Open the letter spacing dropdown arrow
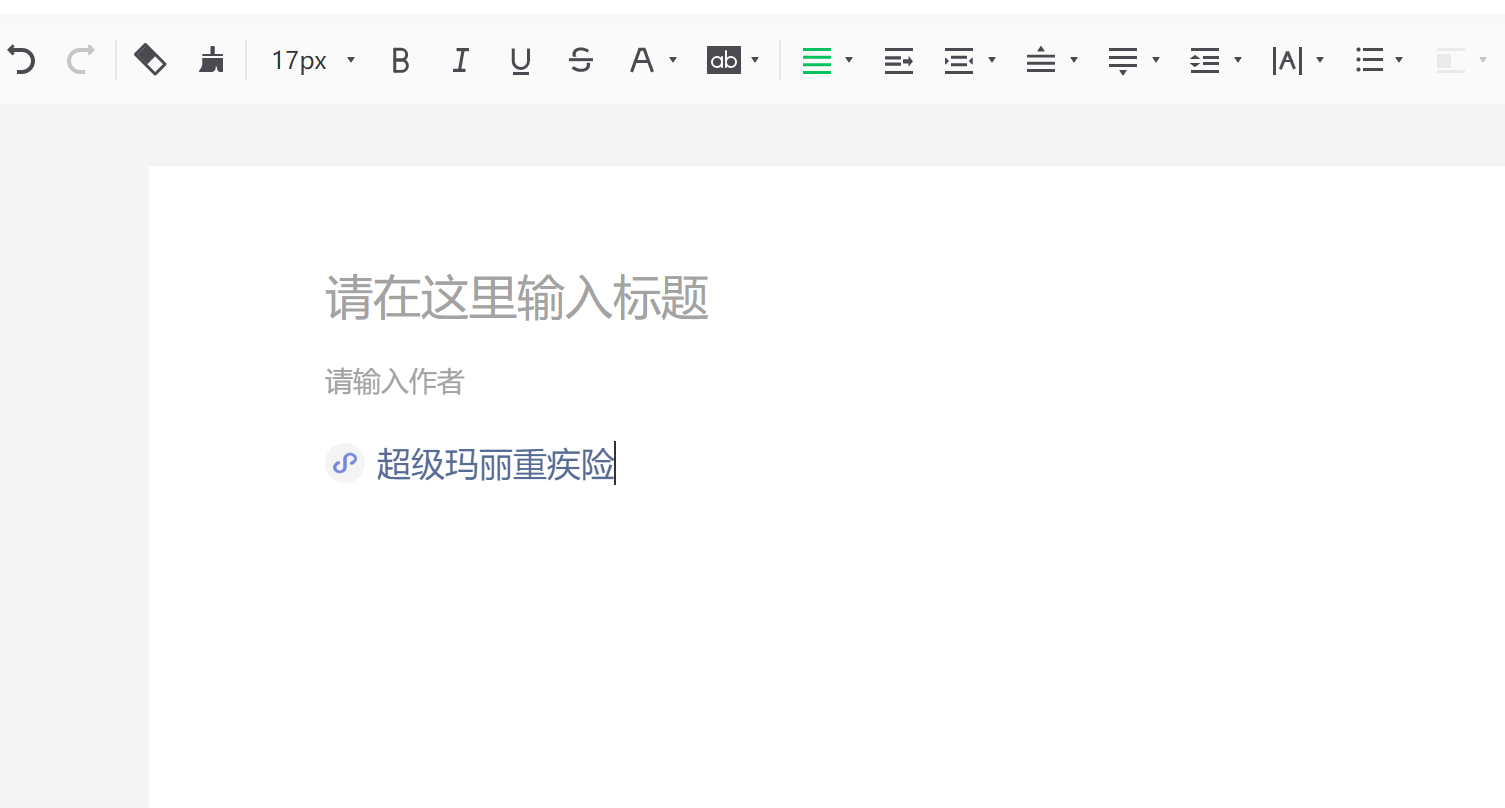 coord(1320,60)
